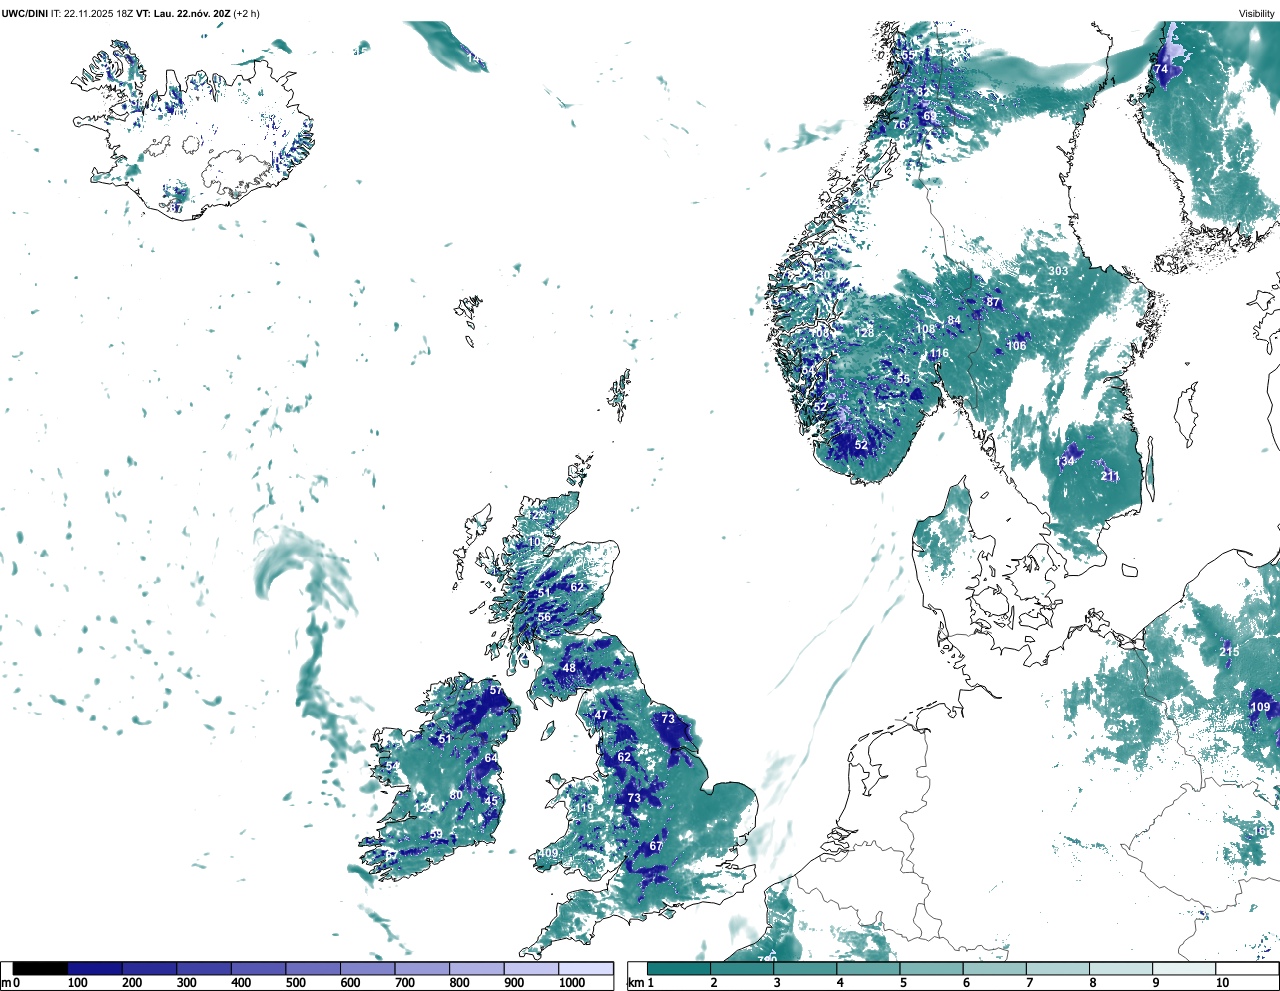Image resolution: width=1280 pixels, height=991 pixels.
Task: Click the 'km' unit label on legend
Action: pyautogui.click(x=635, y=983)
